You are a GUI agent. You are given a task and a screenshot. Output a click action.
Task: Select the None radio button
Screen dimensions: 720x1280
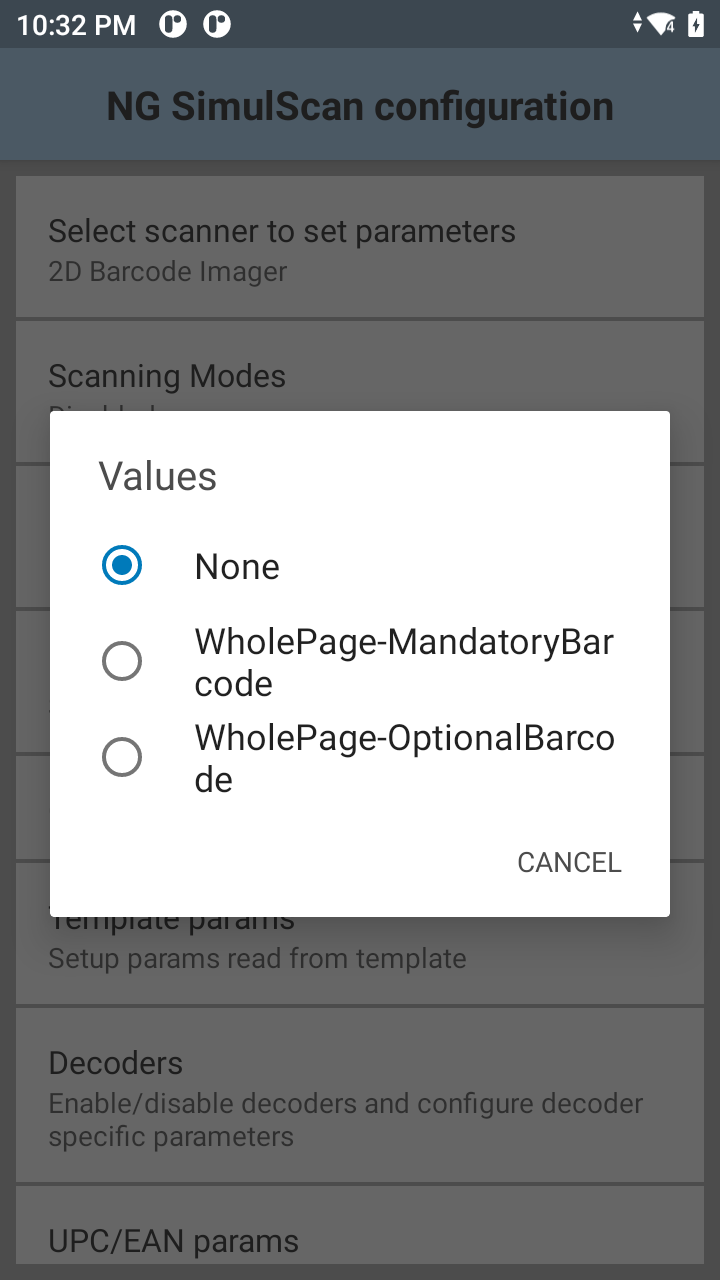(122, 566)
